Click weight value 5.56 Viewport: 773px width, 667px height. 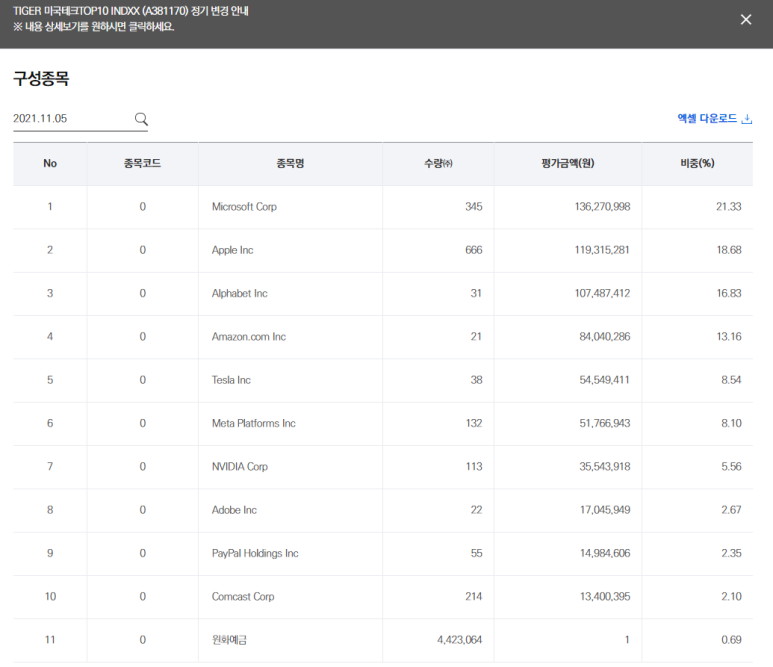point(731,467)
